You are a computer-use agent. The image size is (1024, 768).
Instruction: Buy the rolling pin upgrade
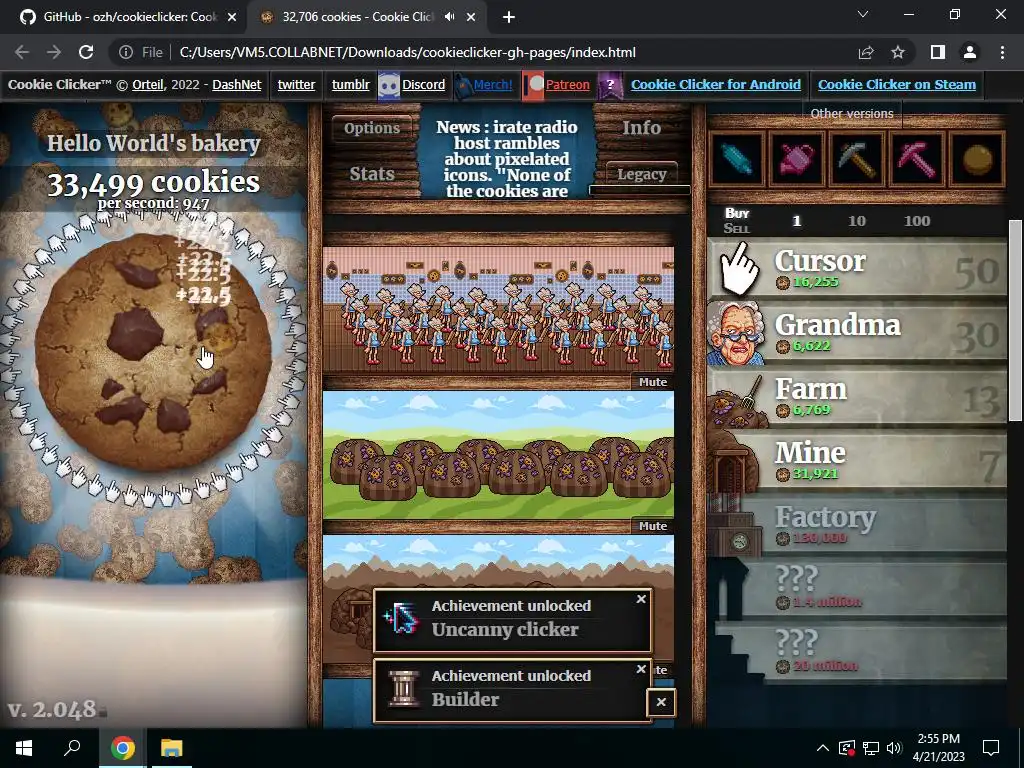[737, 159]
